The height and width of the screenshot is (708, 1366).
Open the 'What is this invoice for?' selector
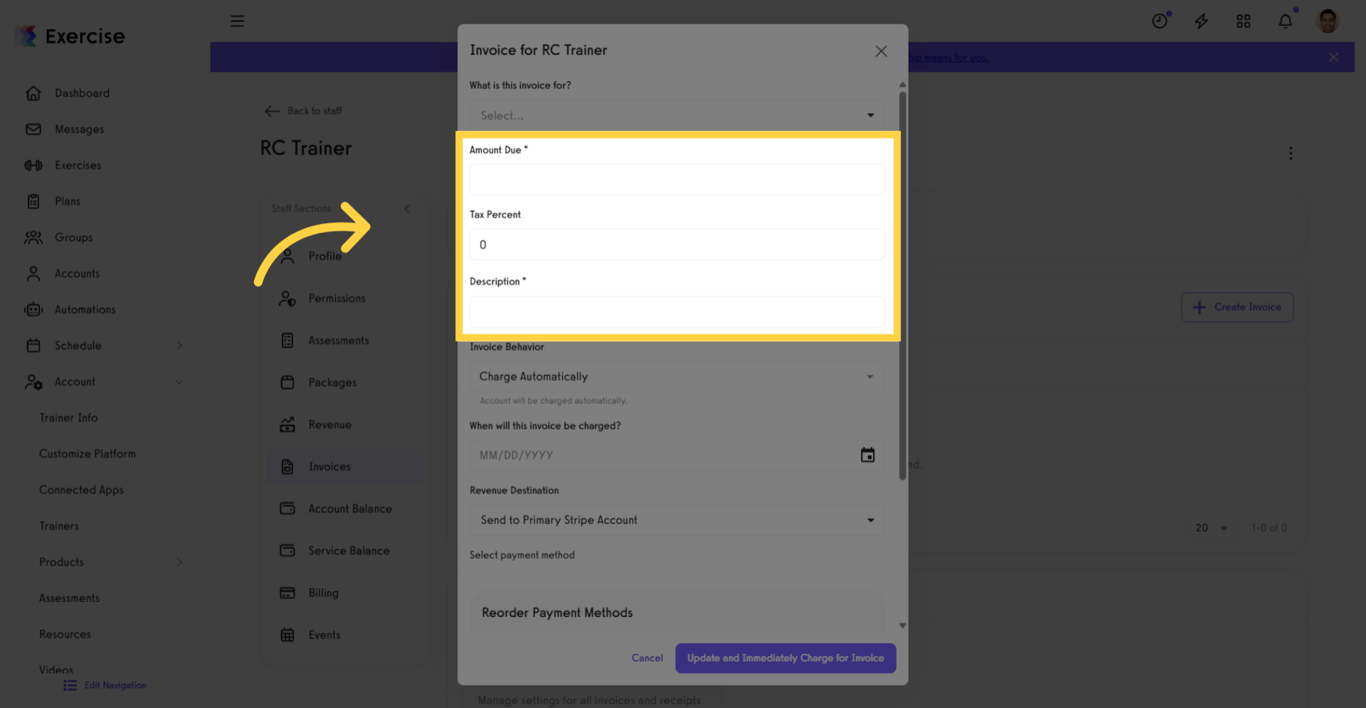(x=677, y=114)
